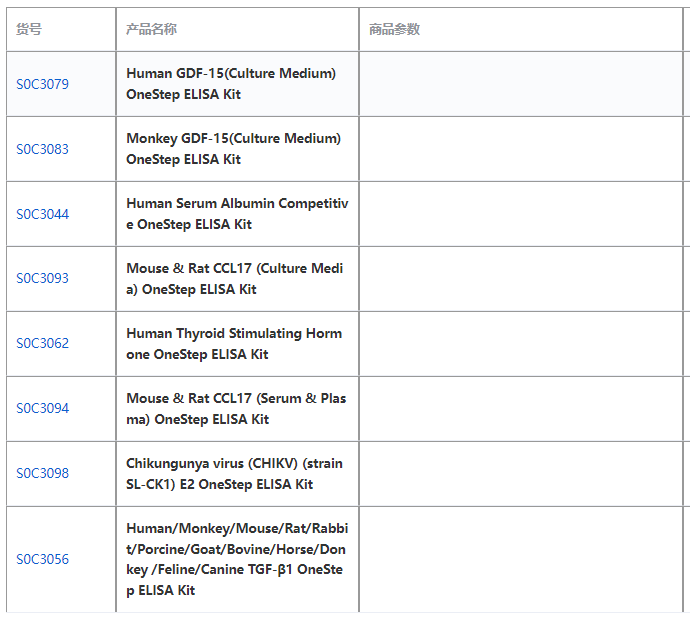Select Human Thyroid Stimulating Hormone kit name

pyautogui.click(x=234, y=343)
